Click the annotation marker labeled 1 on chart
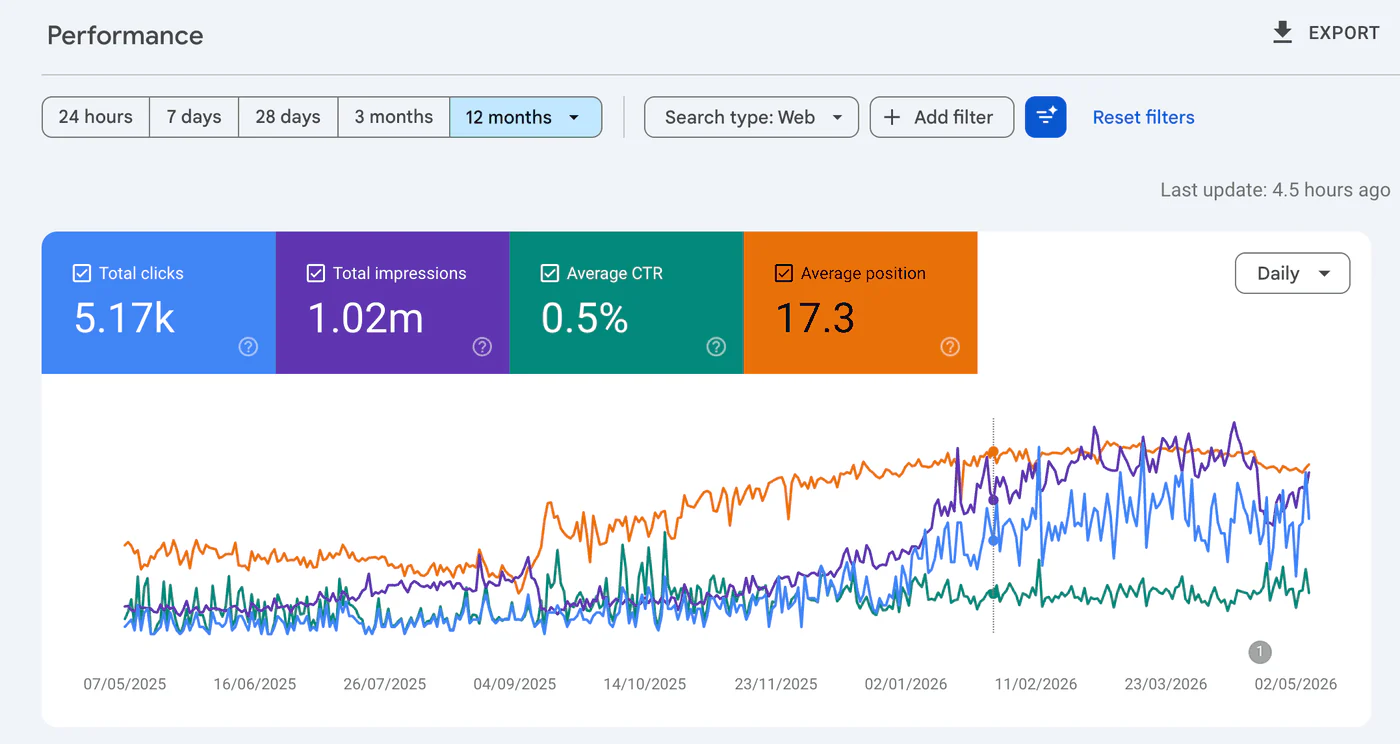Screen dimensions: 1400x744 (1260, 652)
